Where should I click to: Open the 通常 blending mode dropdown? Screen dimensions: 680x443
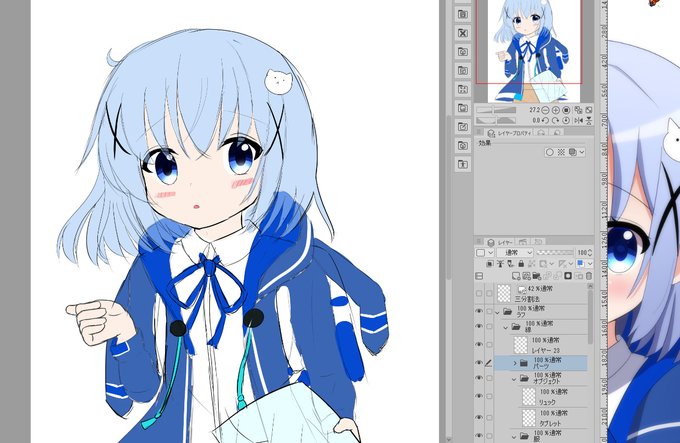[515, 252]
